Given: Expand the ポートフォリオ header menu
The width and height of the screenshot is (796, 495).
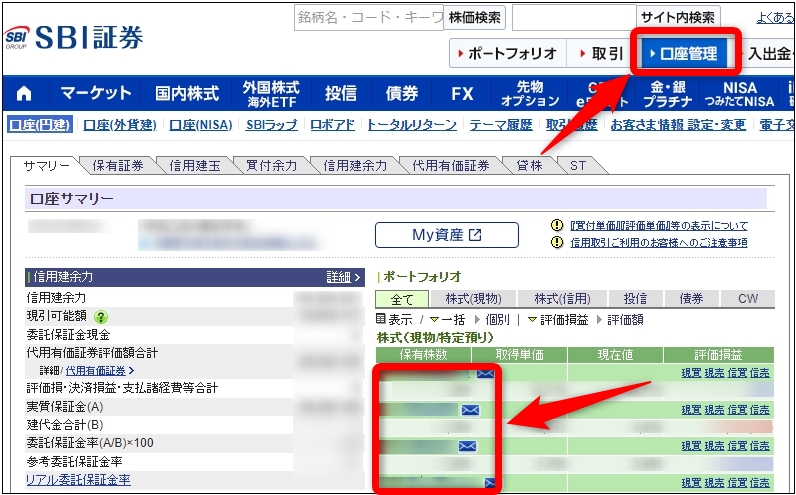Looking at the screenshot, I should tap(506, 53).
